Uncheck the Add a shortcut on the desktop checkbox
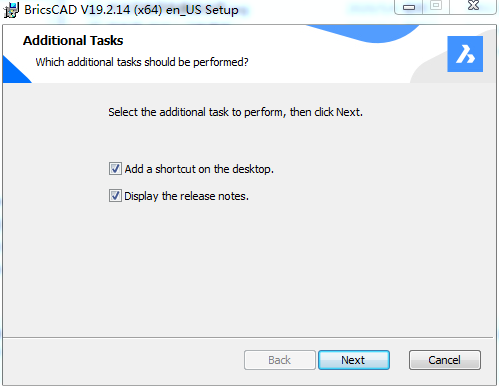This screenshot has height=388, width=499. coord(115,169)
